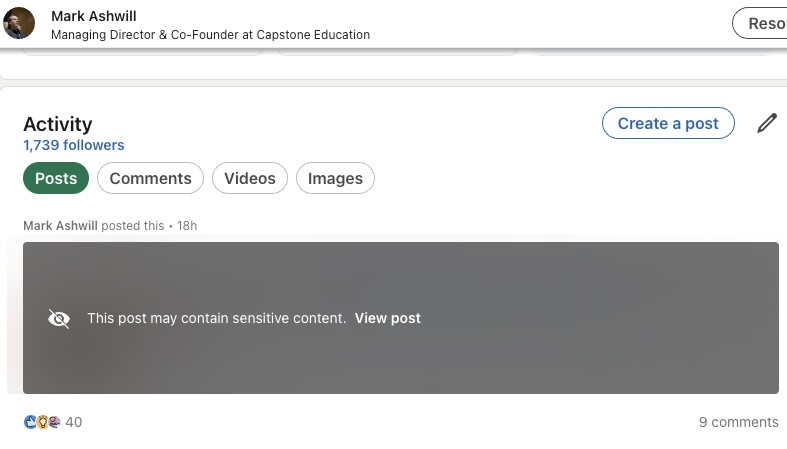
Task: Click Mark Ashwill's profile avatar photo
Action: [20, 23]
